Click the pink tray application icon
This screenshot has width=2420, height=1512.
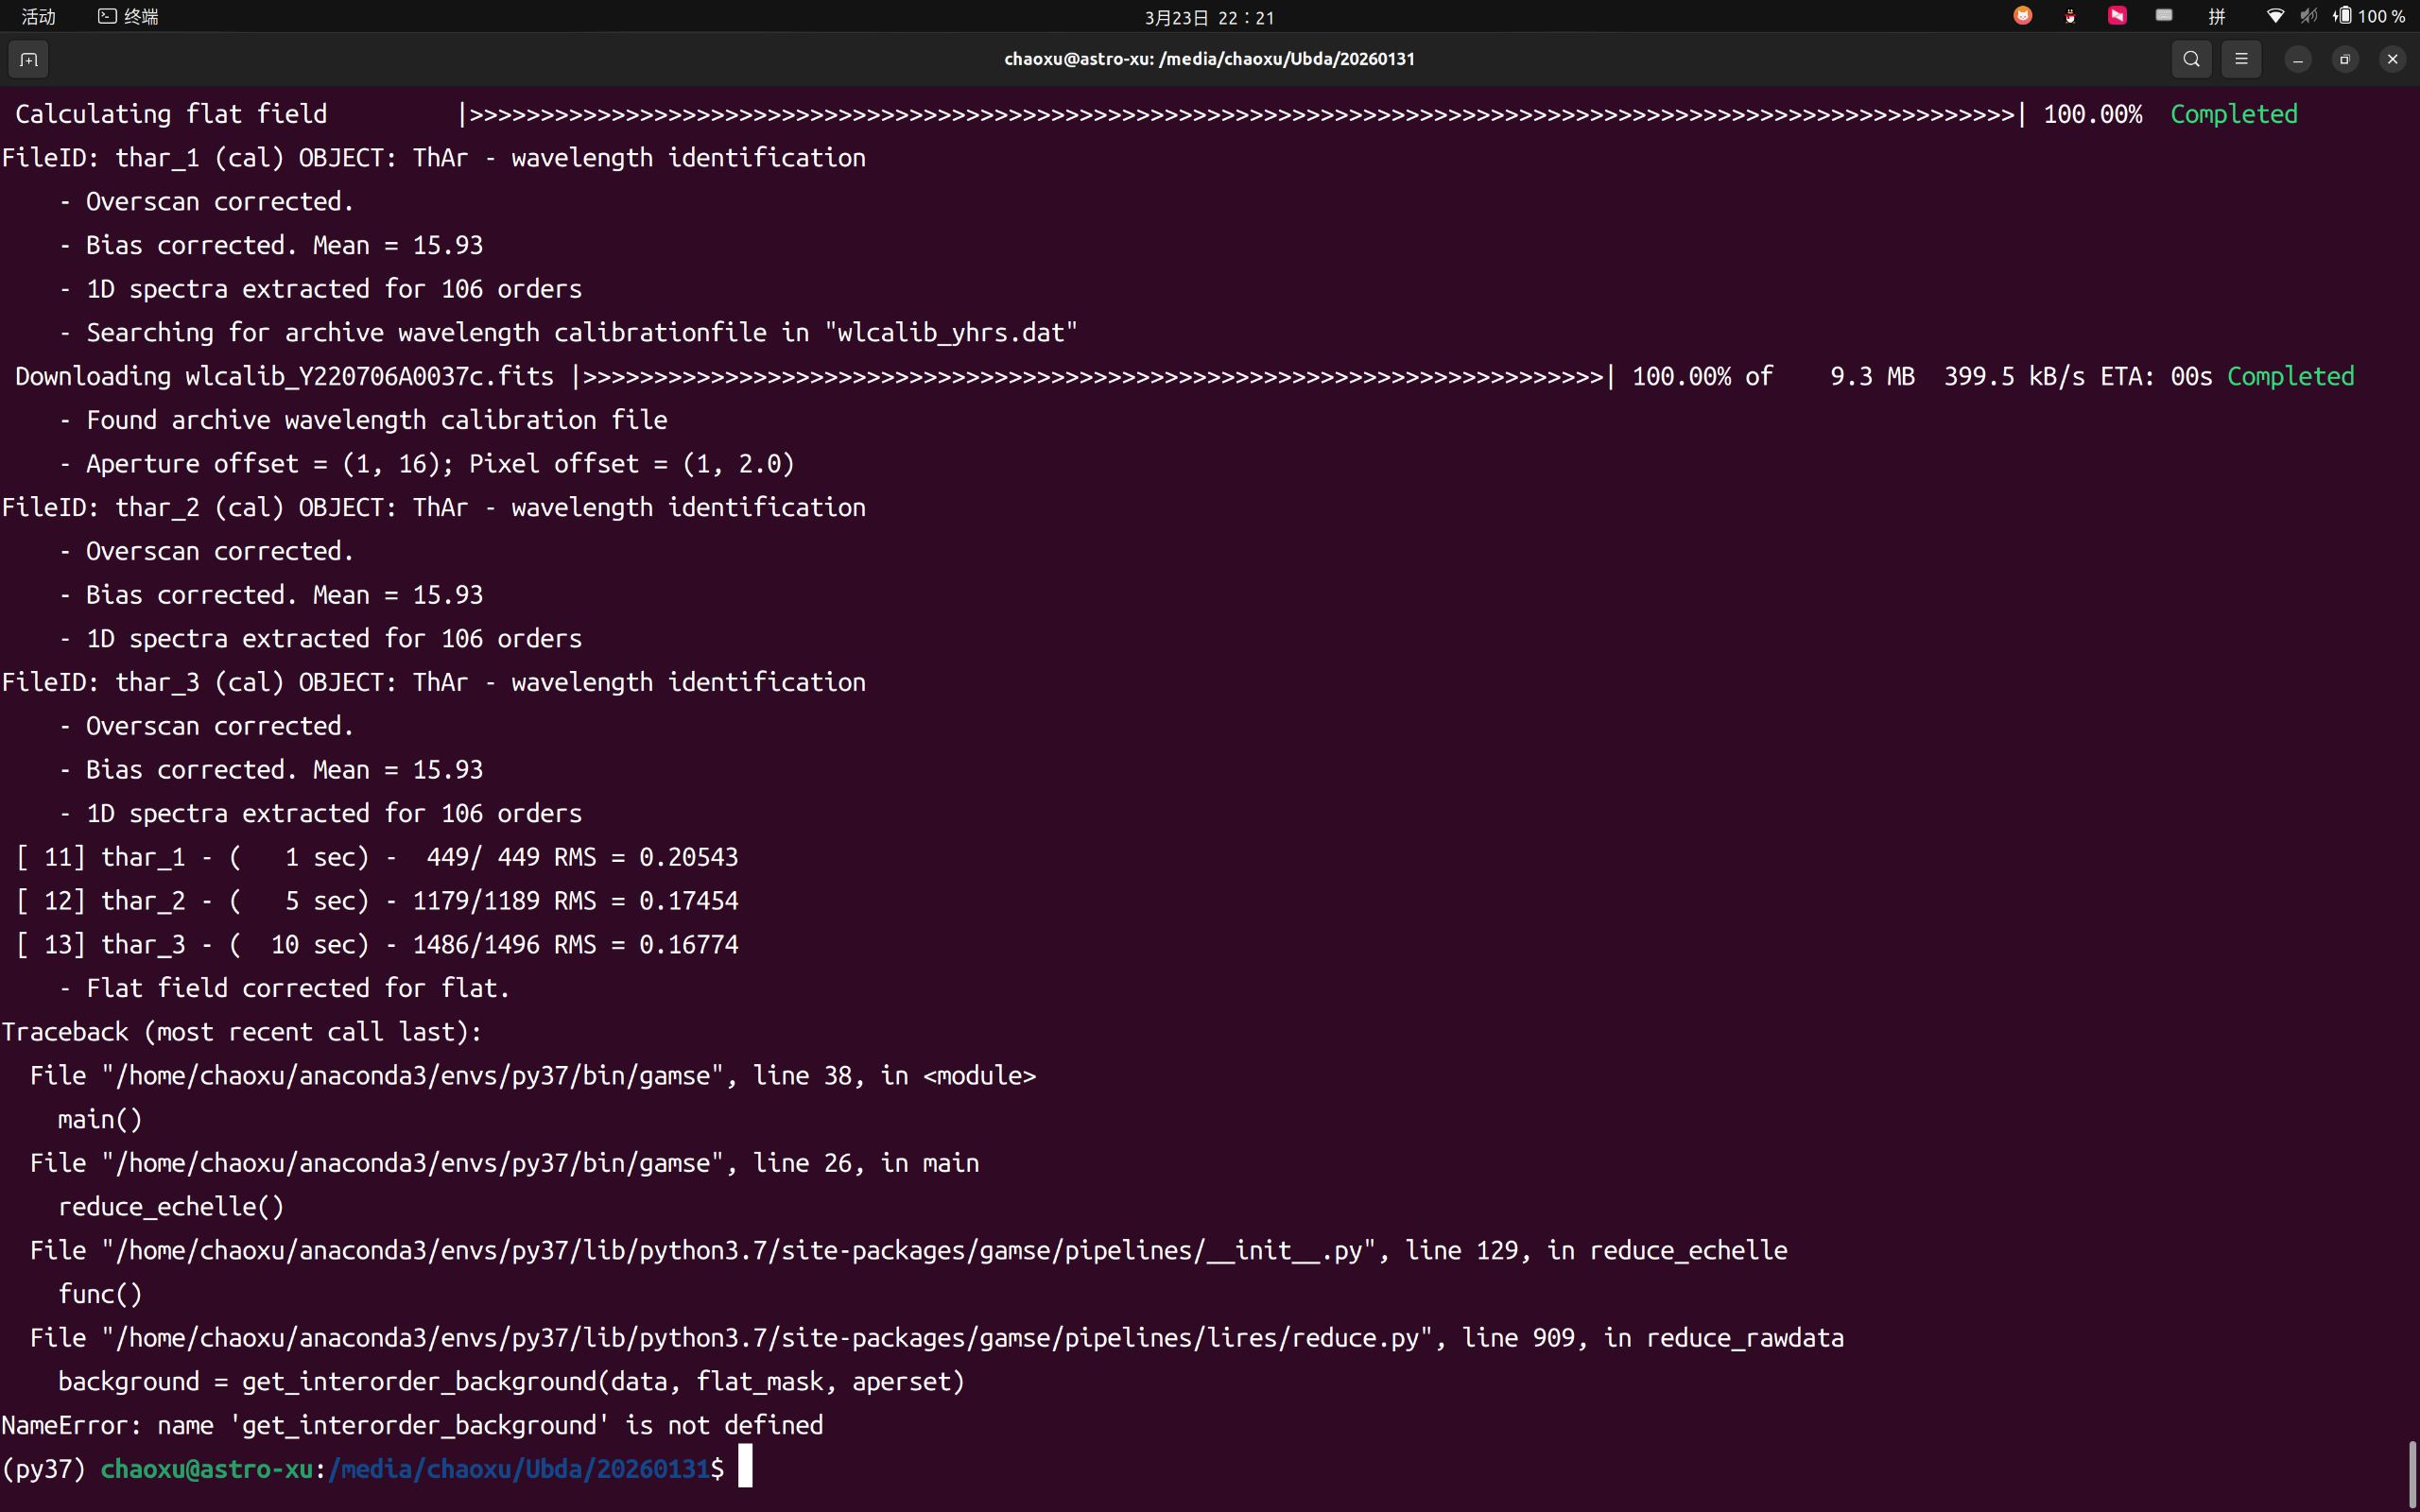point(2117,16)
